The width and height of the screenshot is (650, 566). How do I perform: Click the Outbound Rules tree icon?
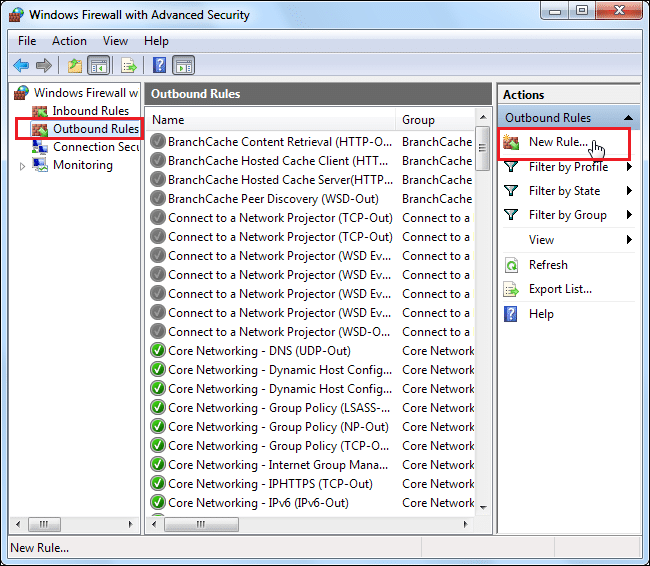[x=40, y=129]
